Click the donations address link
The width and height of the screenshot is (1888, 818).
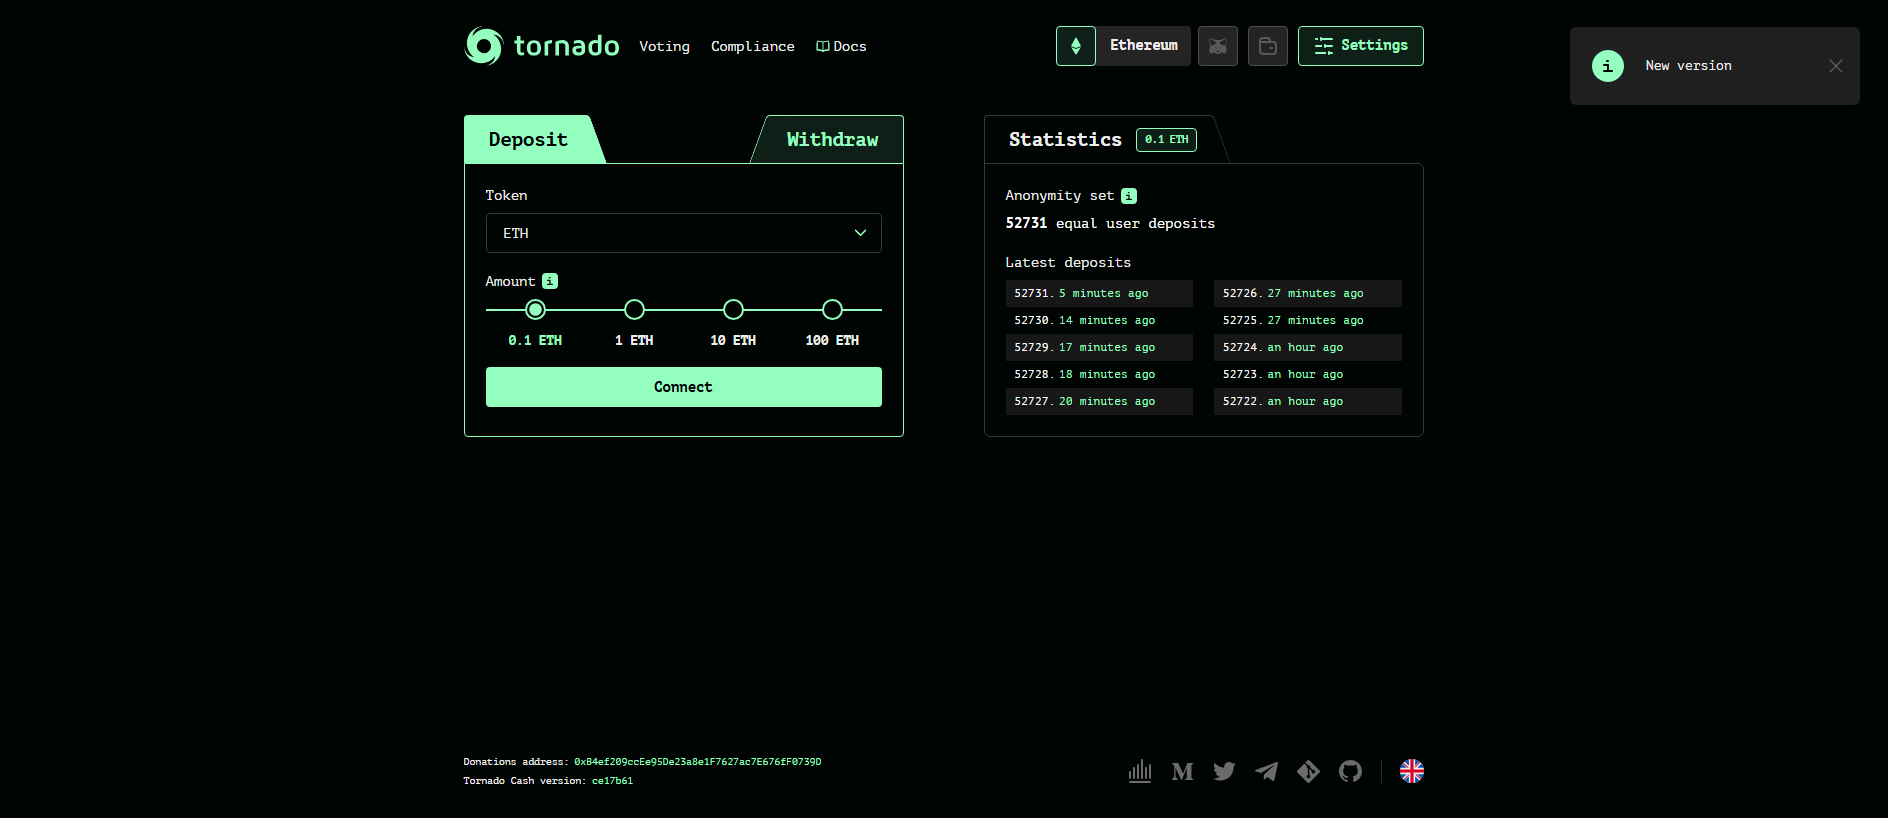tap(698, 762)
